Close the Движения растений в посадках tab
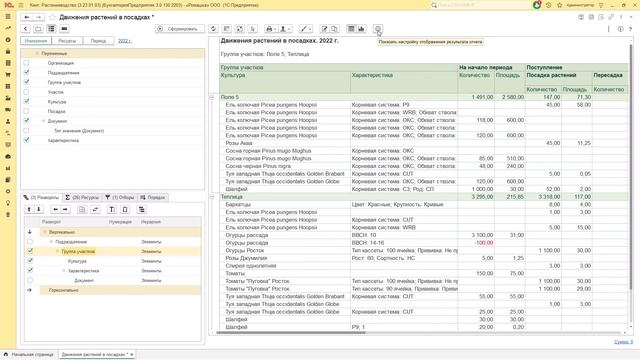 tap(132, 354)
